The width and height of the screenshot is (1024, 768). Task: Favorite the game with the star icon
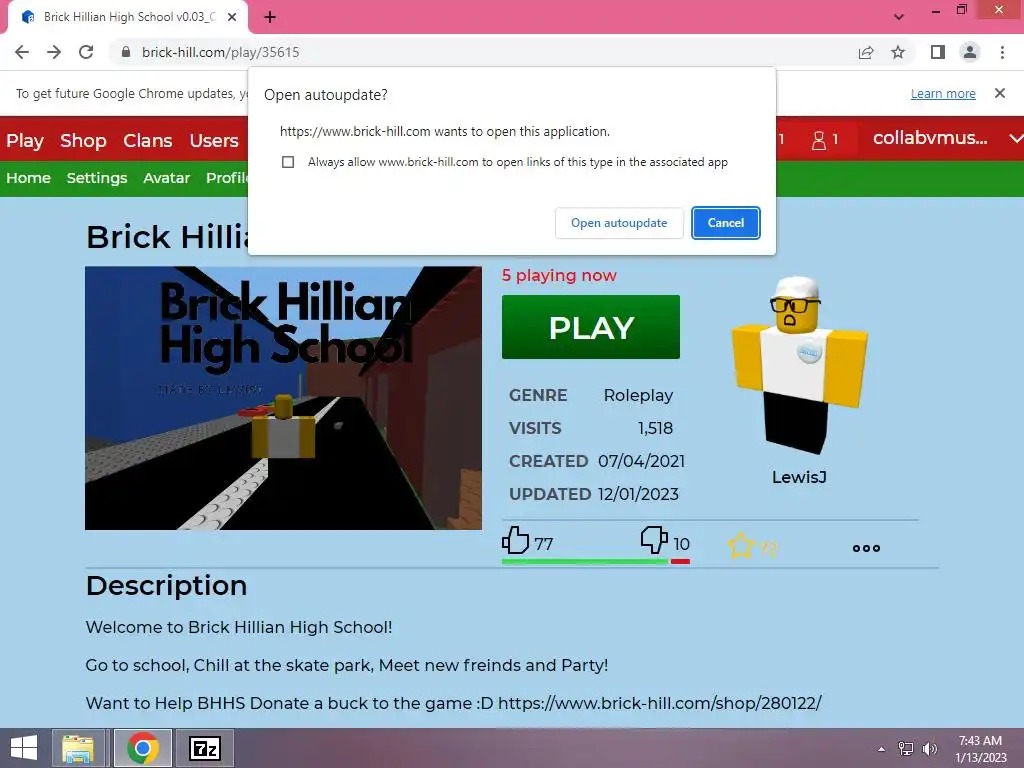click(x=741, y=546)
